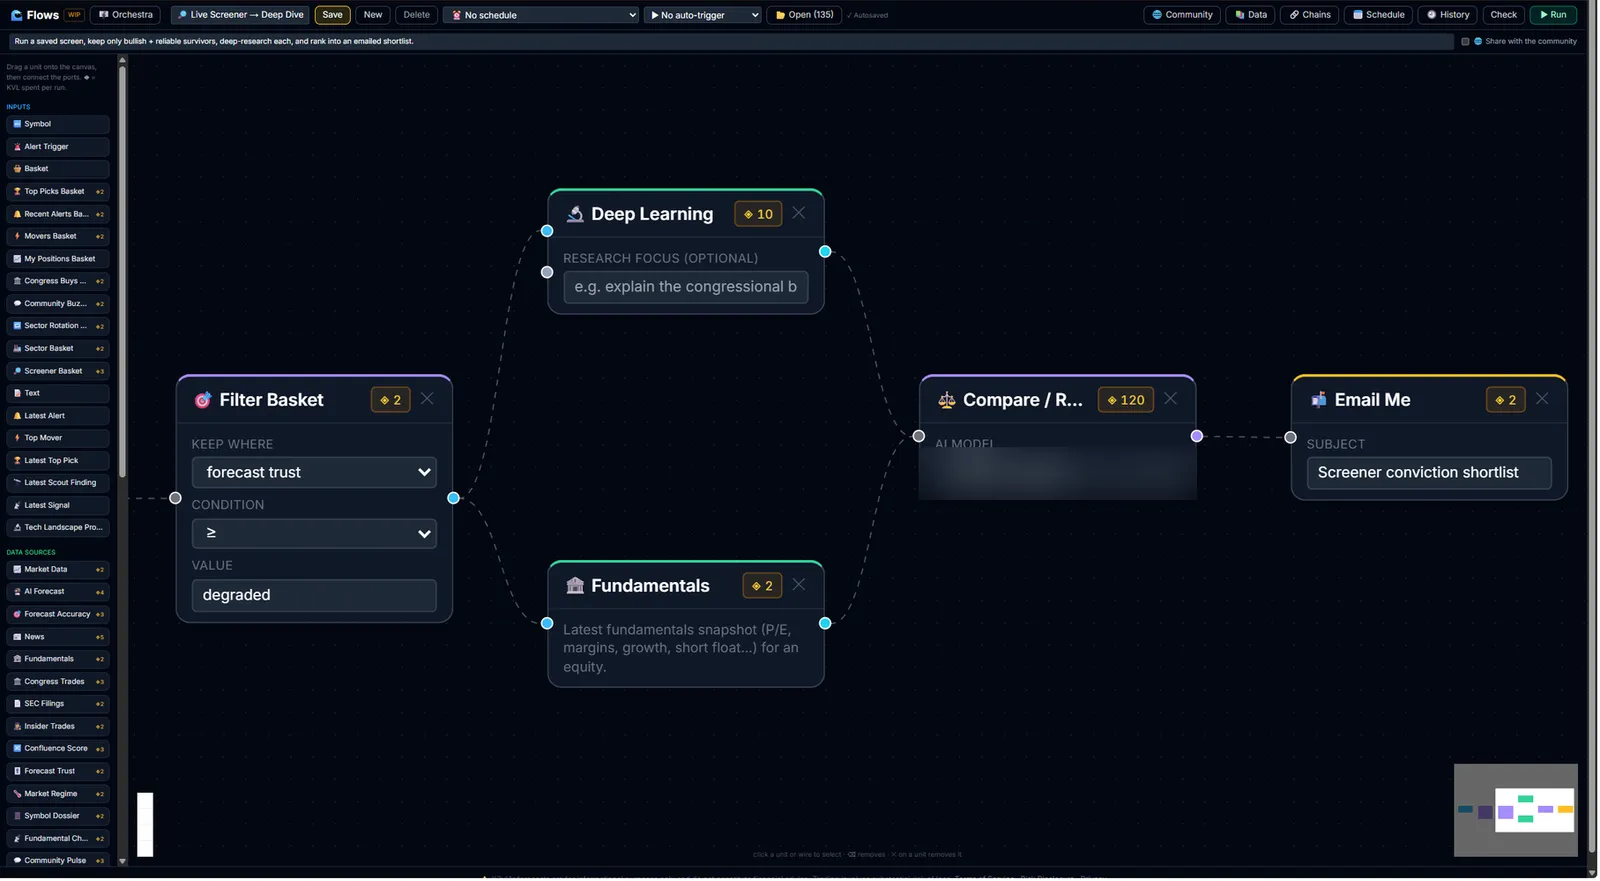This screenshot has height=881, width=1600.
Task: Remove the Fundamentals node
Action: click(799, 585)
